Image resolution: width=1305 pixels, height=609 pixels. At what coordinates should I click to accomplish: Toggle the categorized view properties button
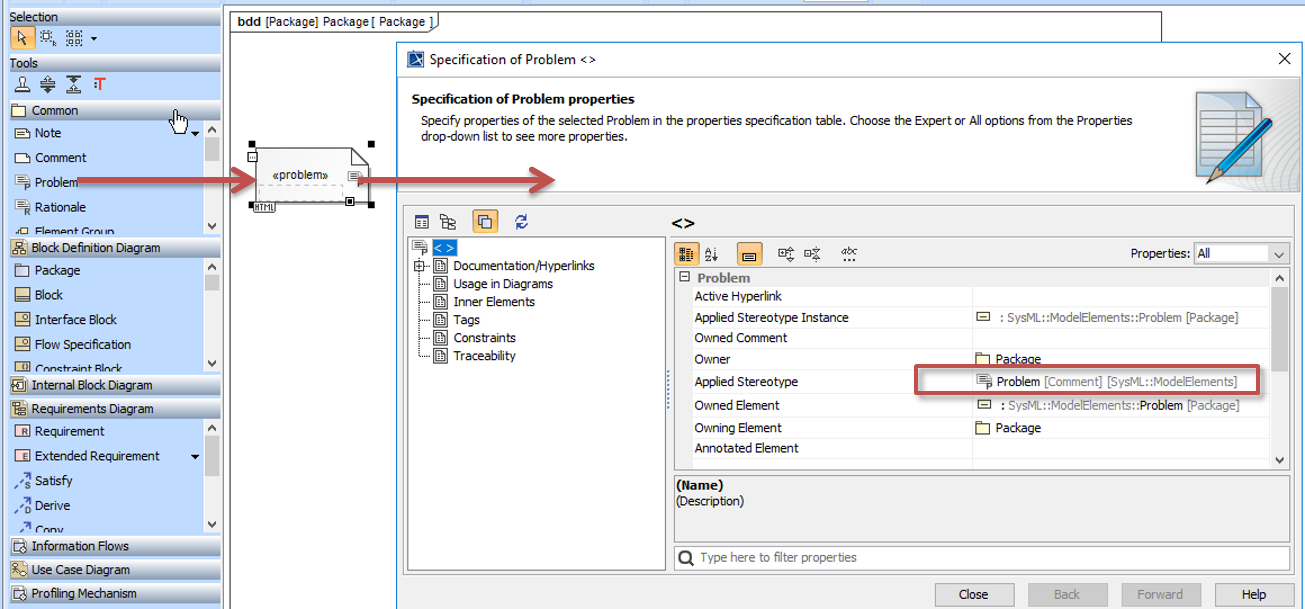[685, 254]
